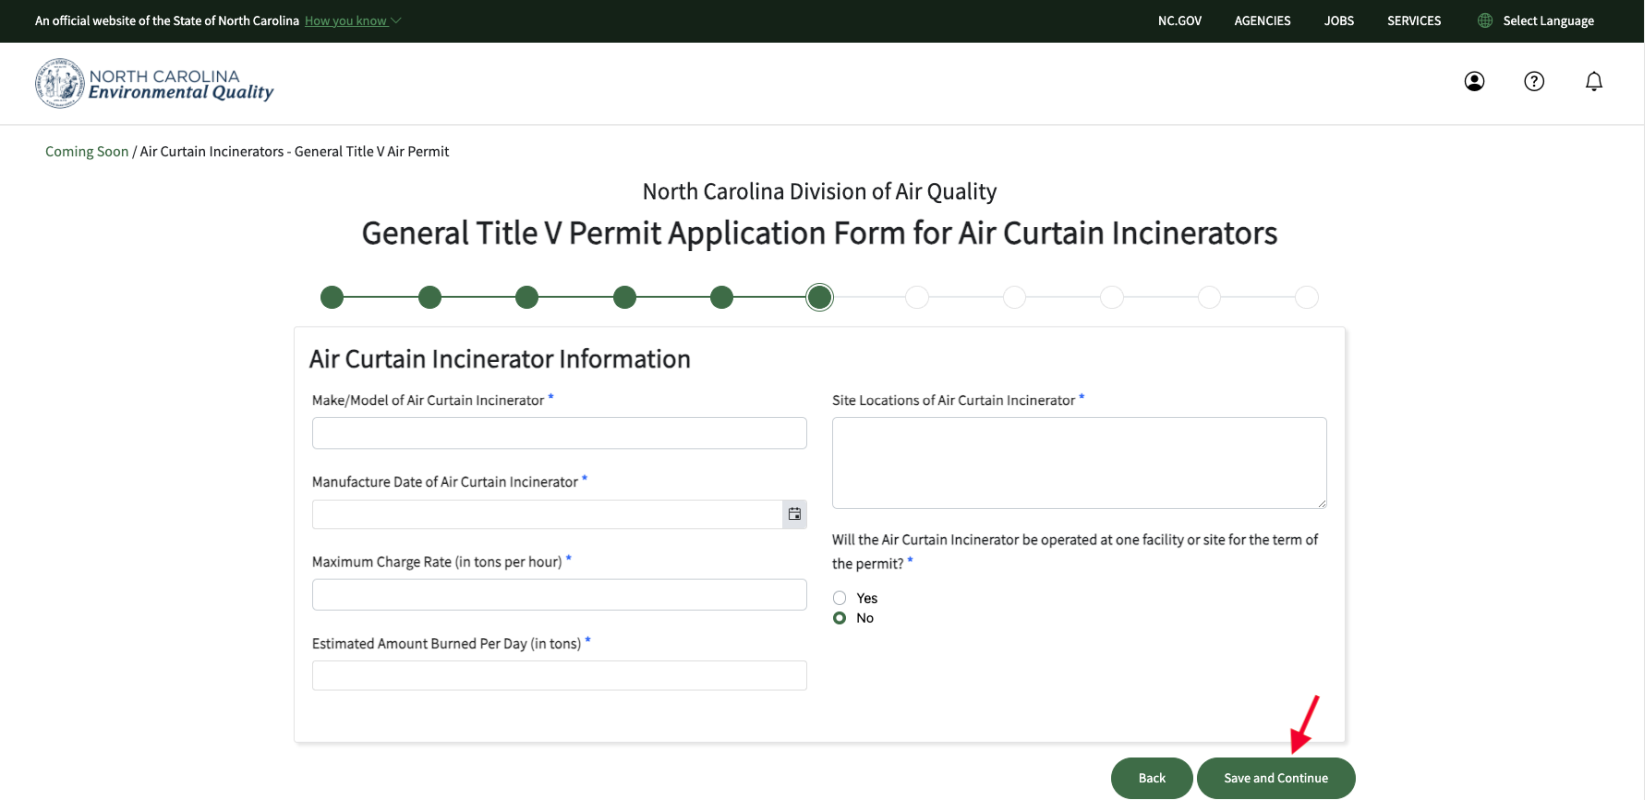Click the help question mark icon
The image size is (1645, 800).
(1534, 82)
